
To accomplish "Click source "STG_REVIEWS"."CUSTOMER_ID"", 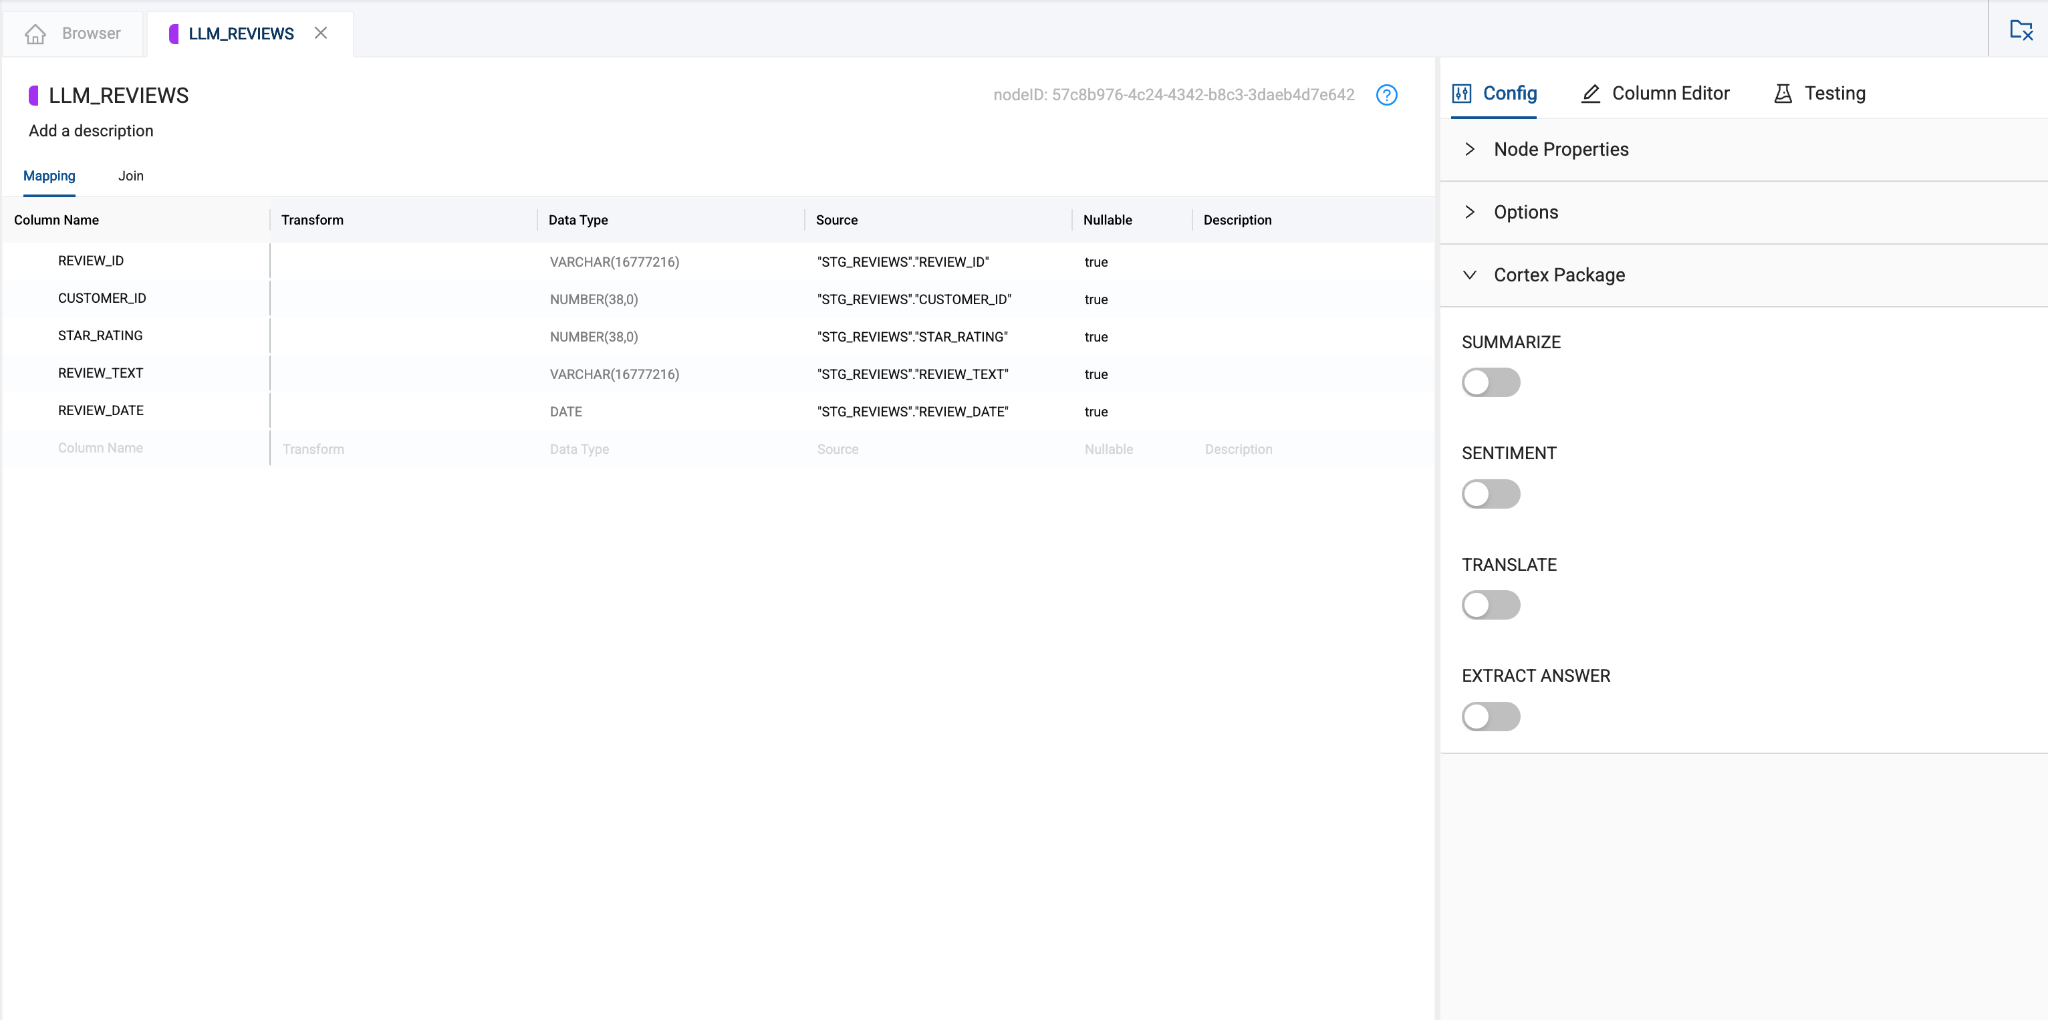I will click(914, 300).
